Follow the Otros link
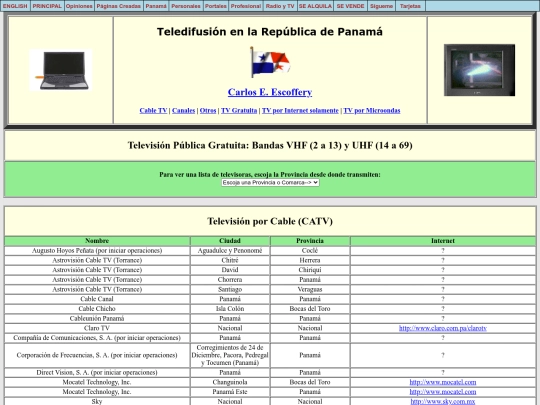The width and height of the screenshot is (540, 405). click(208, 111)
